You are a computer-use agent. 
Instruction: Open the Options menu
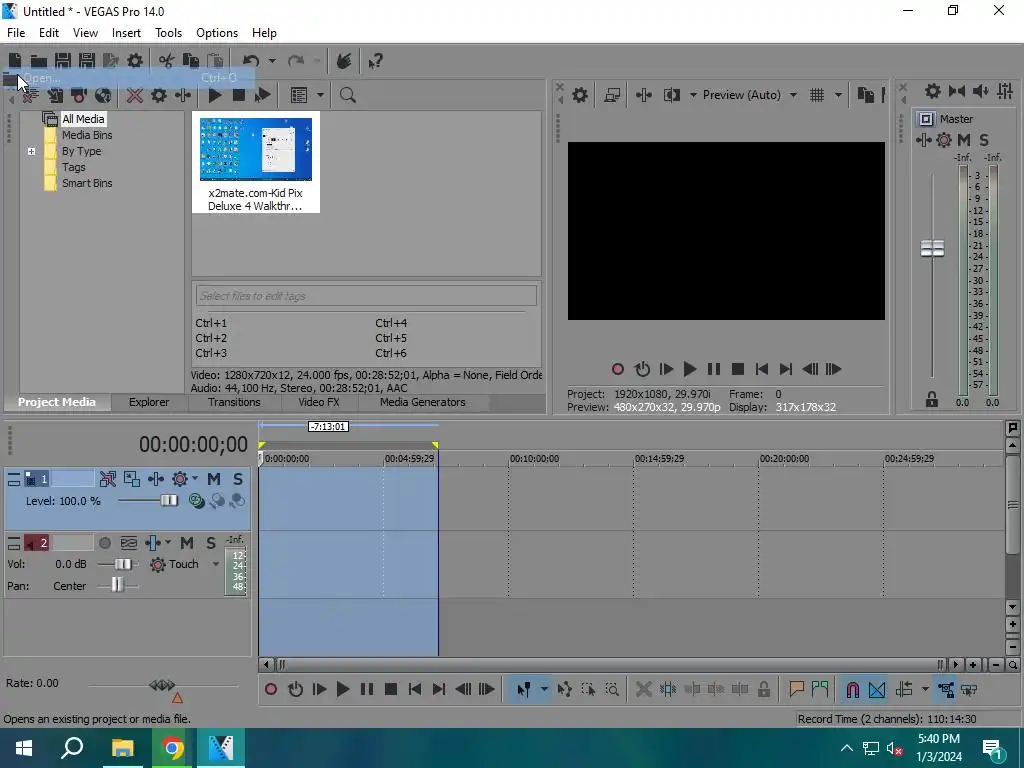(x=217, y=33)
